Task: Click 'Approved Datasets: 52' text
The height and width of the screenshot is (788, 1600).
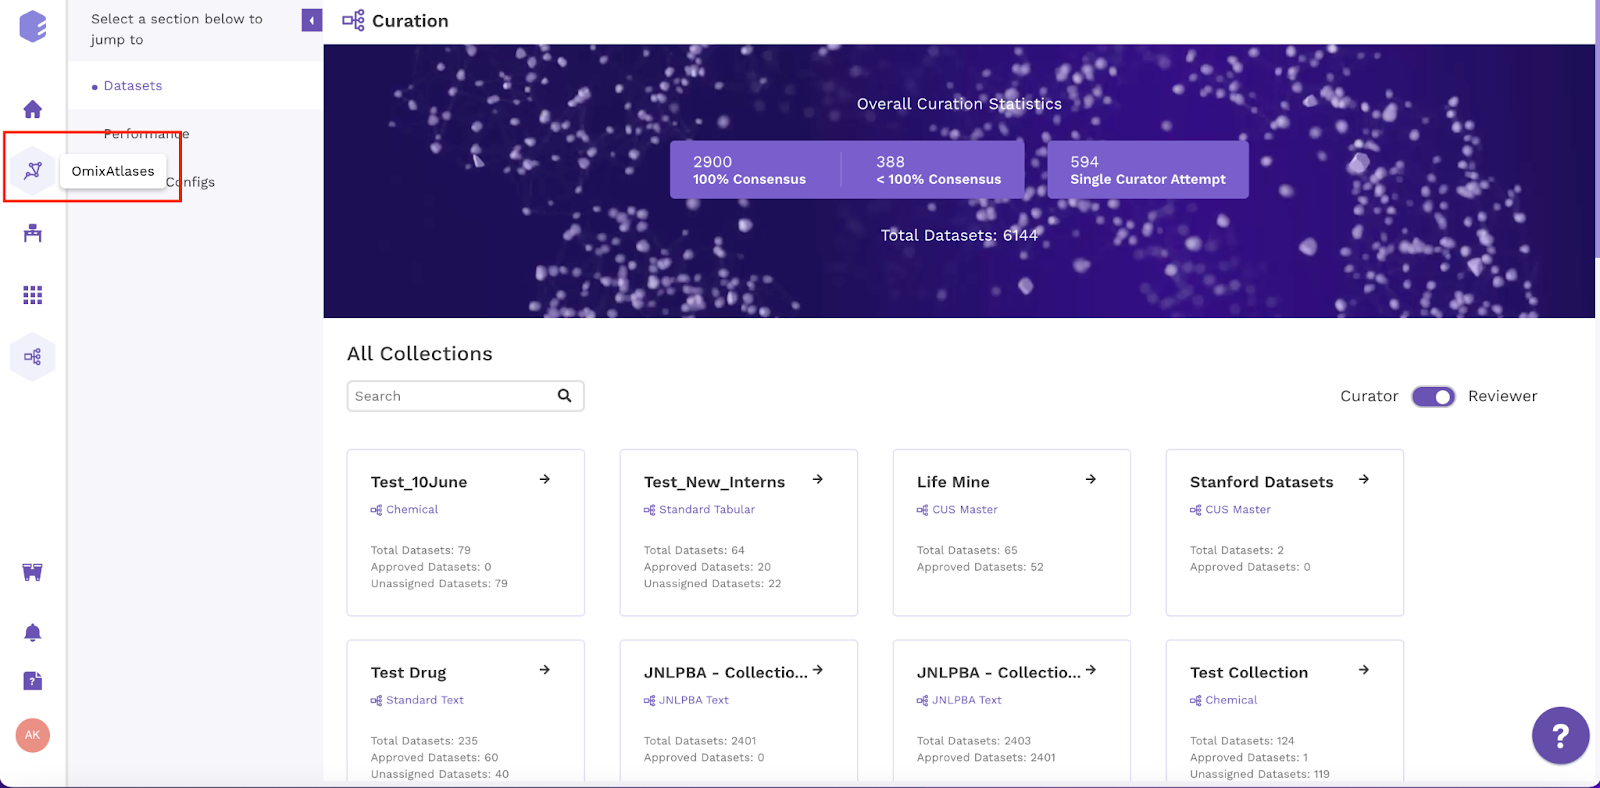Action: 980,567
